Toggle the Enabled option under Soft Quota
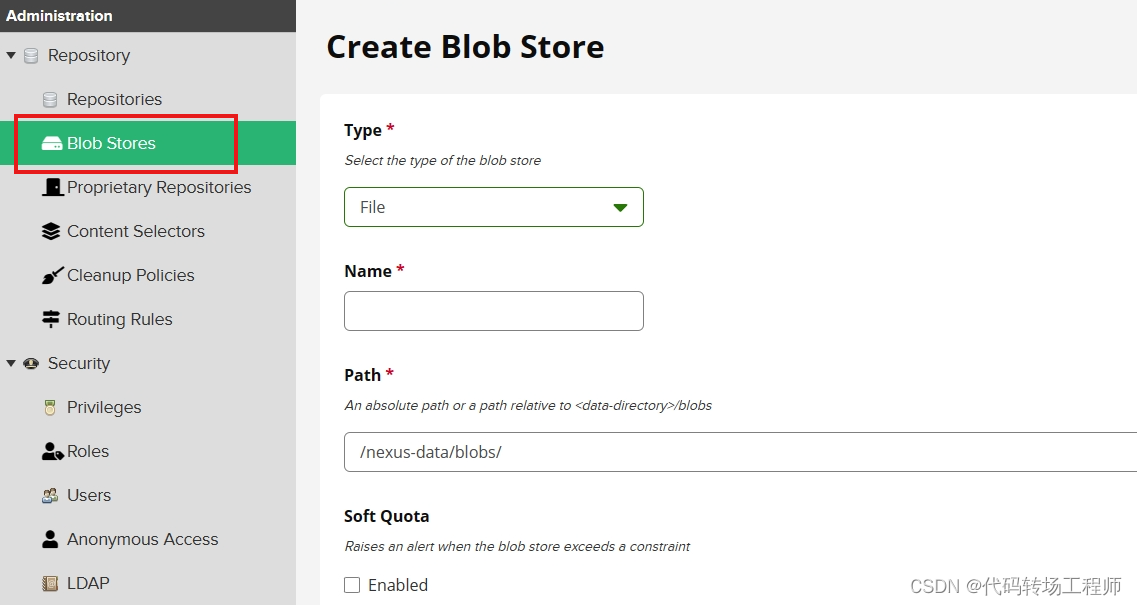The image size is (1137, 605). pyautogui.click(x=352, y=585)
